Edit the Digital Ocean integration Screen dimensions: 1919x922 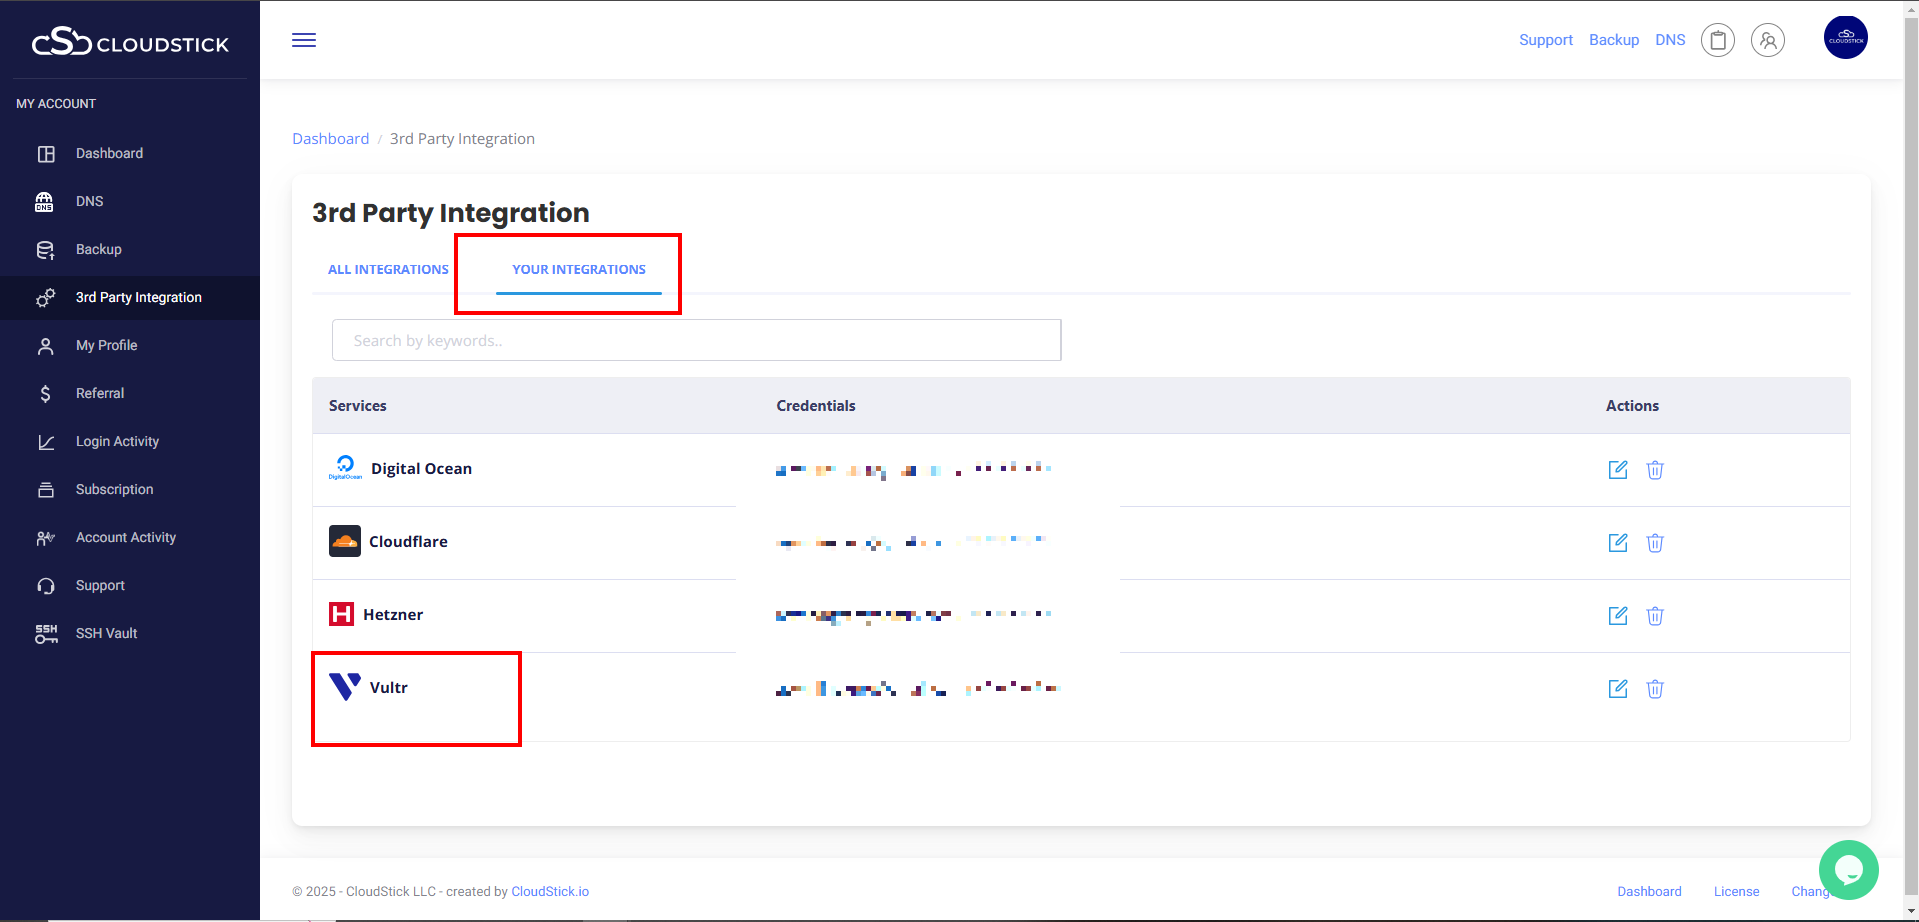tap(1617, 470)
